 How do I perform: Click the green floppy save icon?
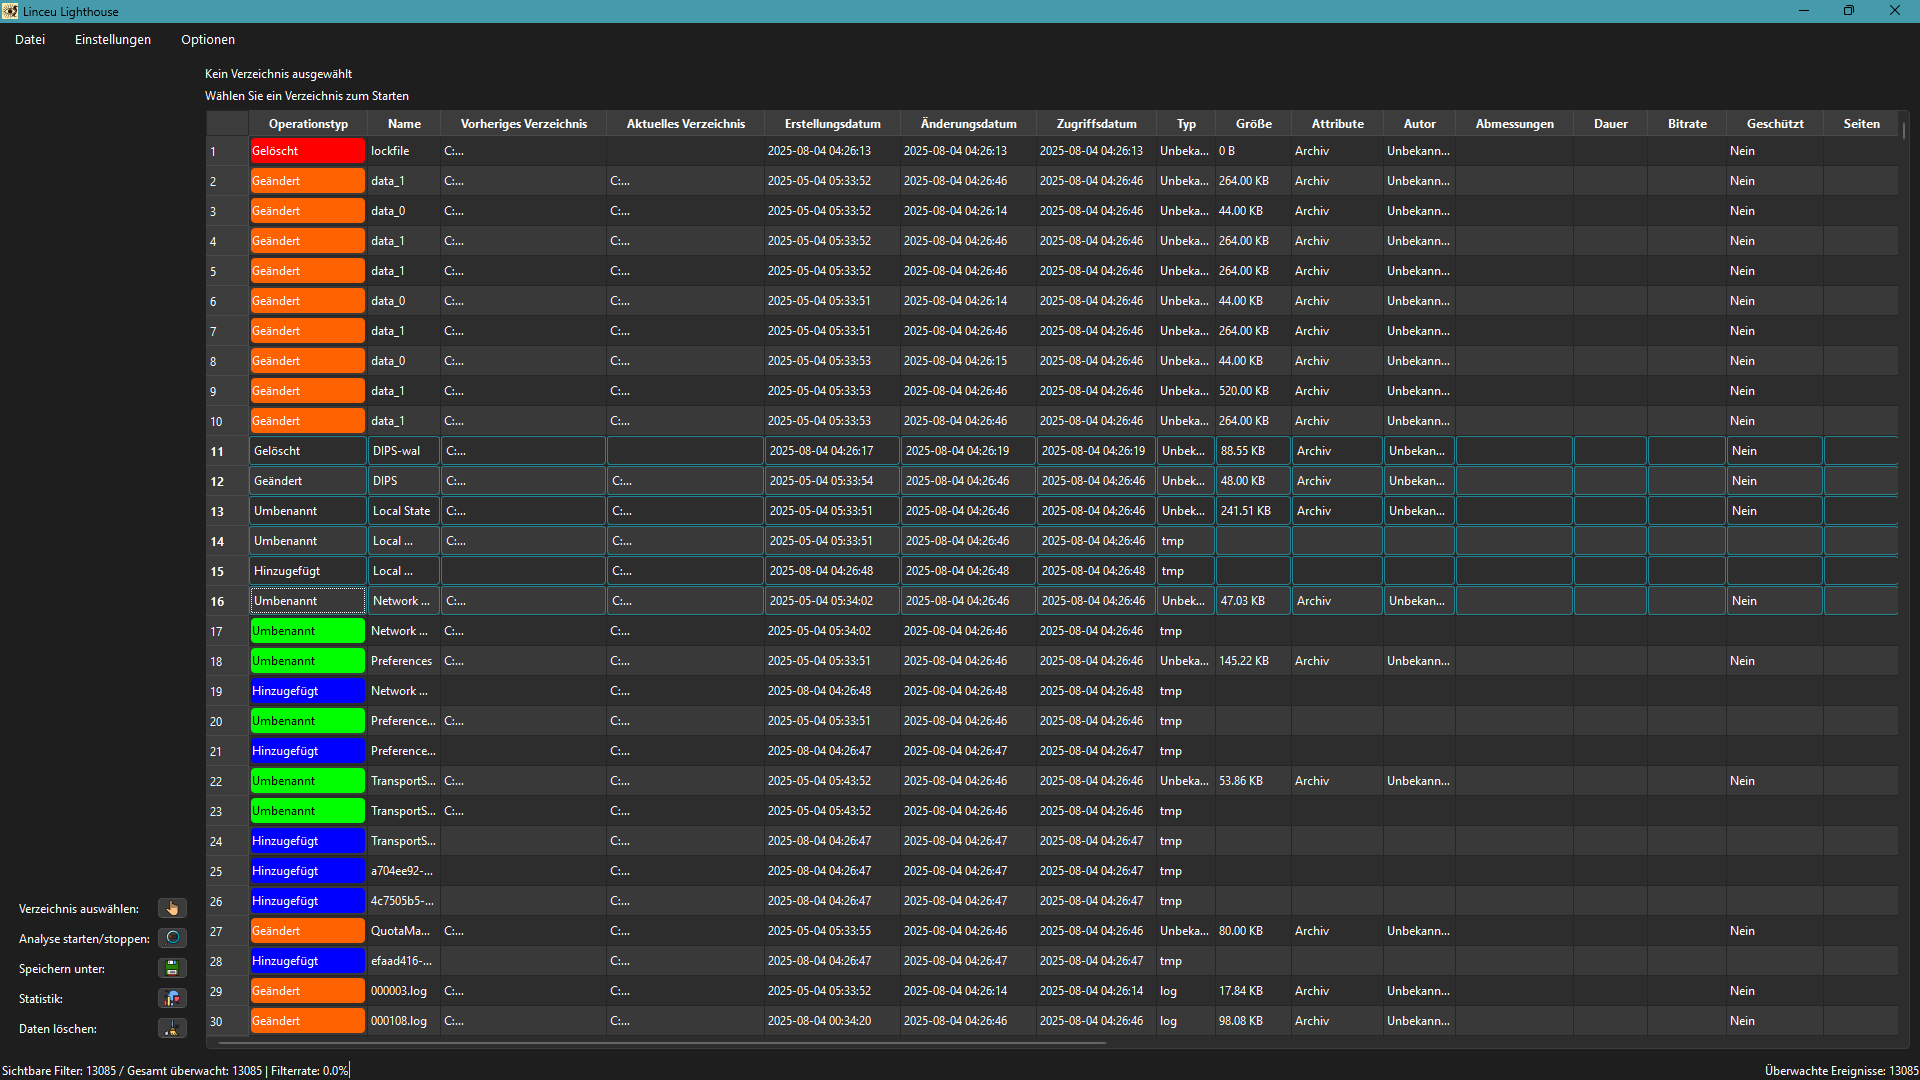click(x=172, y=968)
